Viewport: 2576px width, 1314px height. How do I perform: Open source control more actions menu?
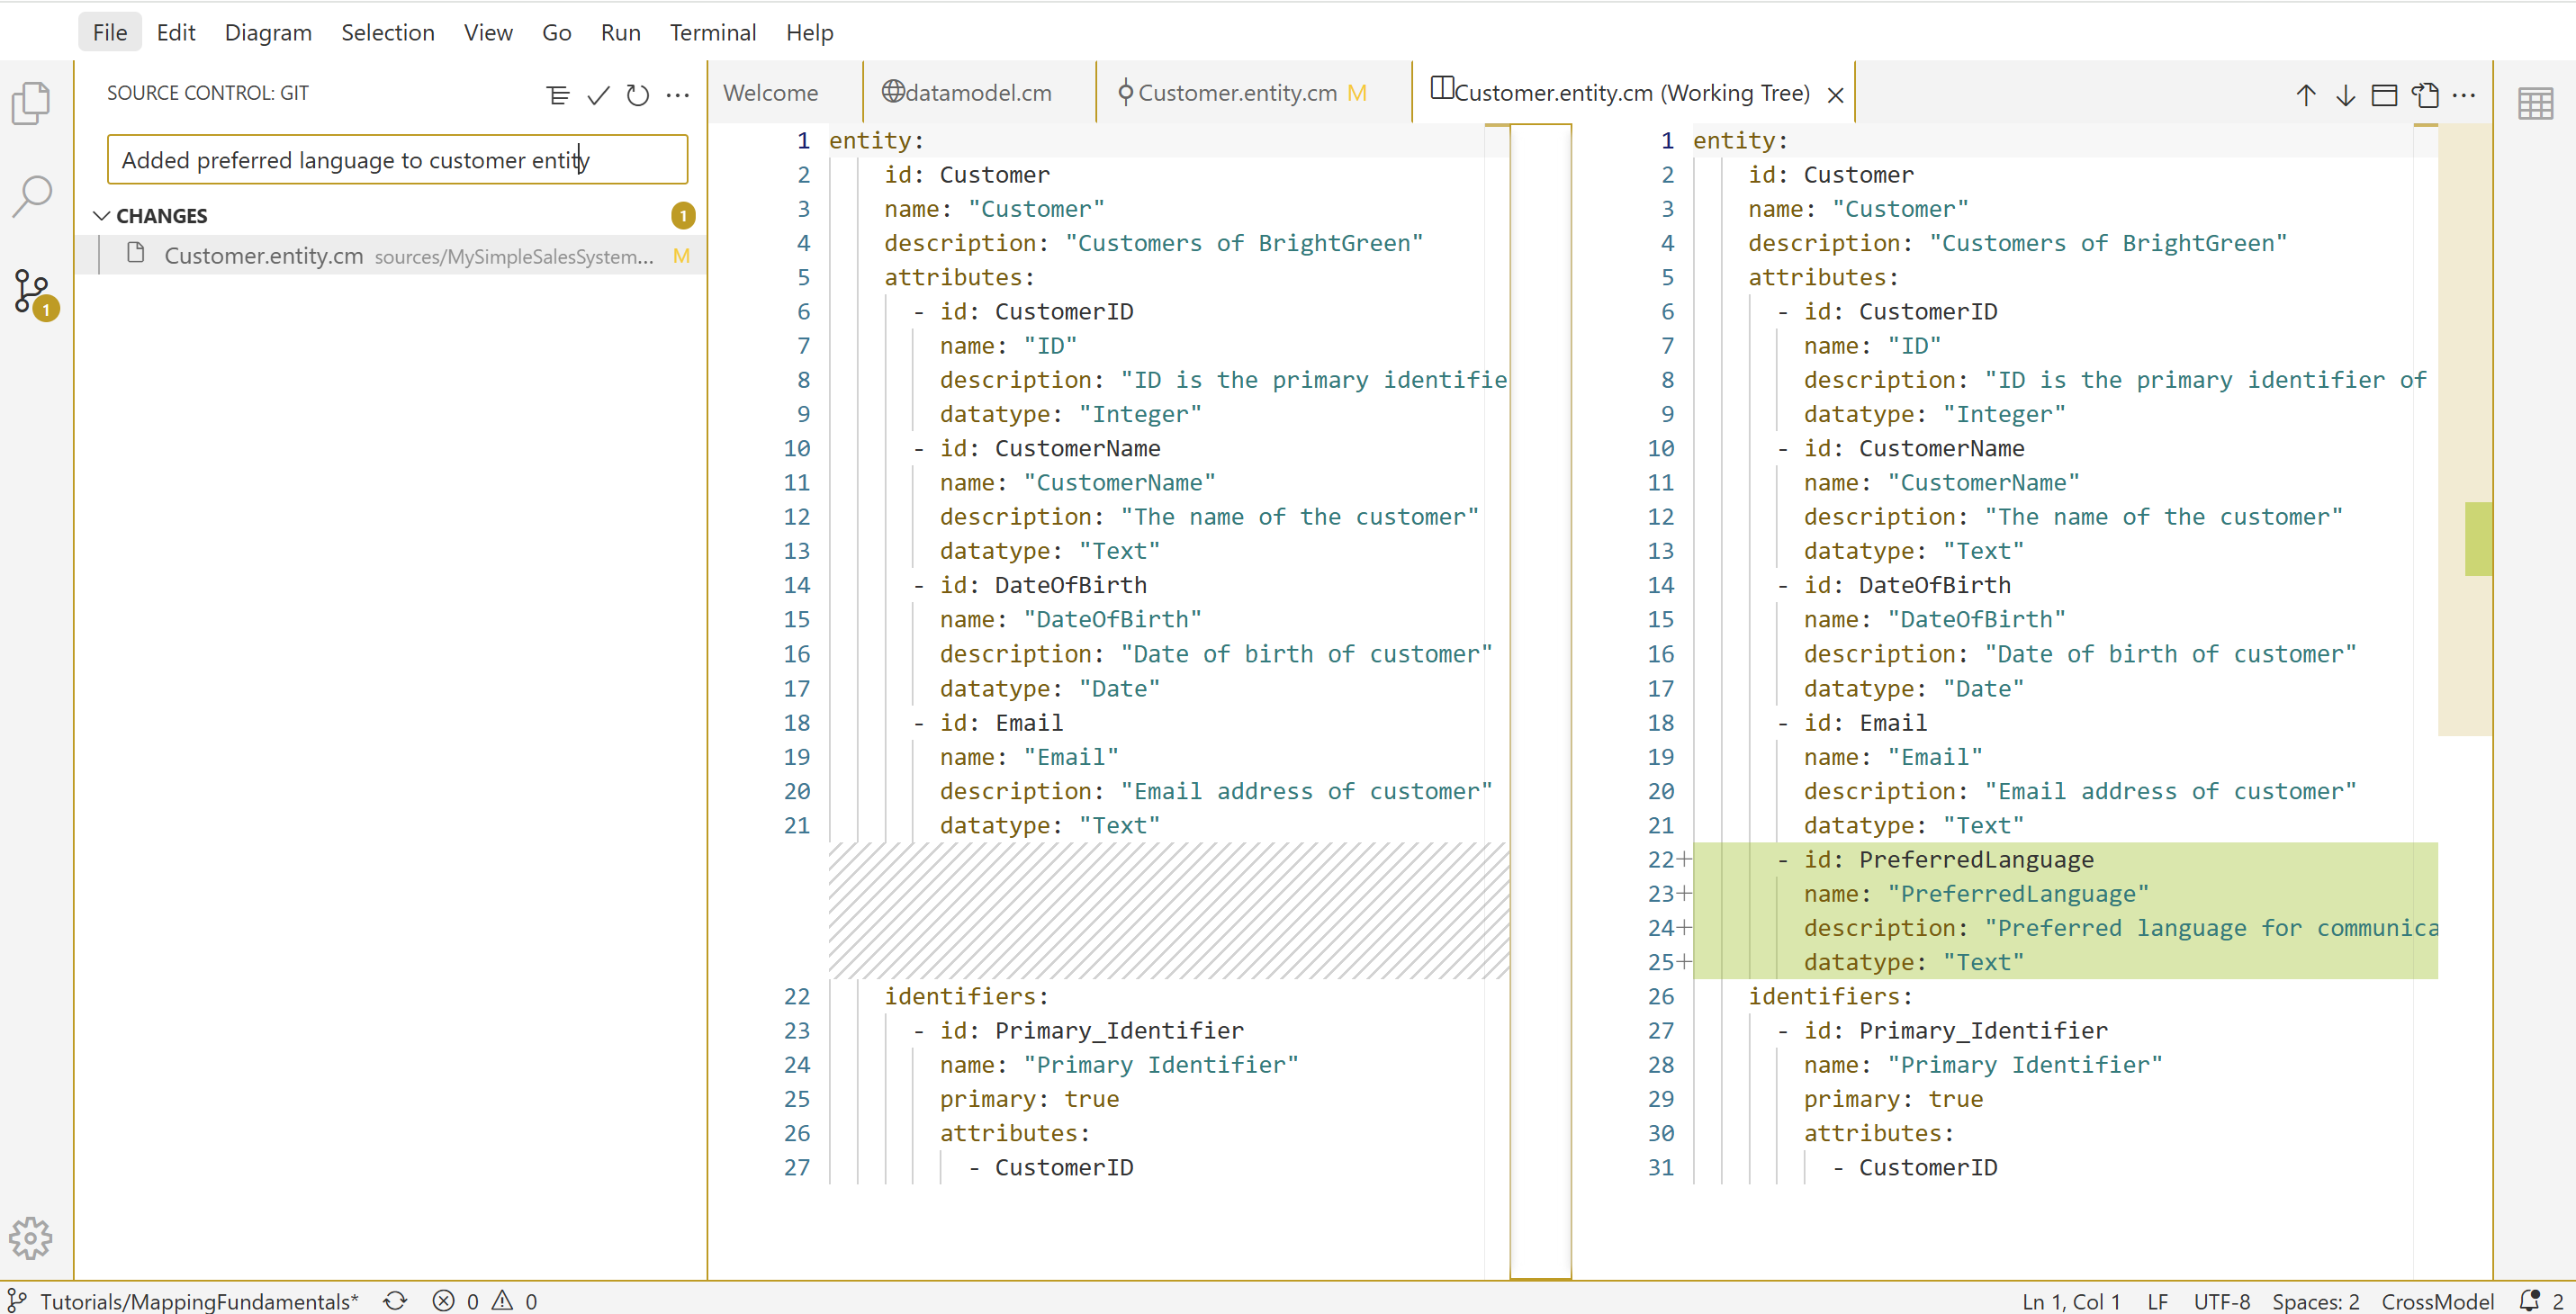point(678,95)
